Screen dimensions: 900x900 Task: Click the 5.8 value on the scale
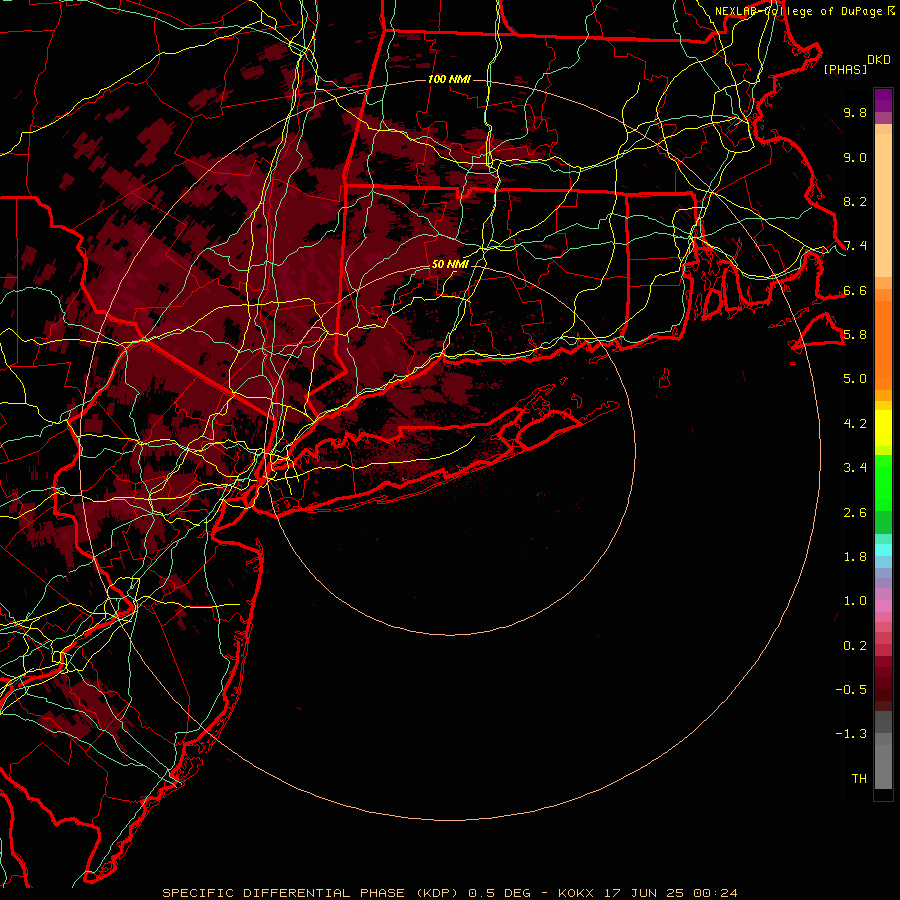pyautogui.click(x=855, y=335)
